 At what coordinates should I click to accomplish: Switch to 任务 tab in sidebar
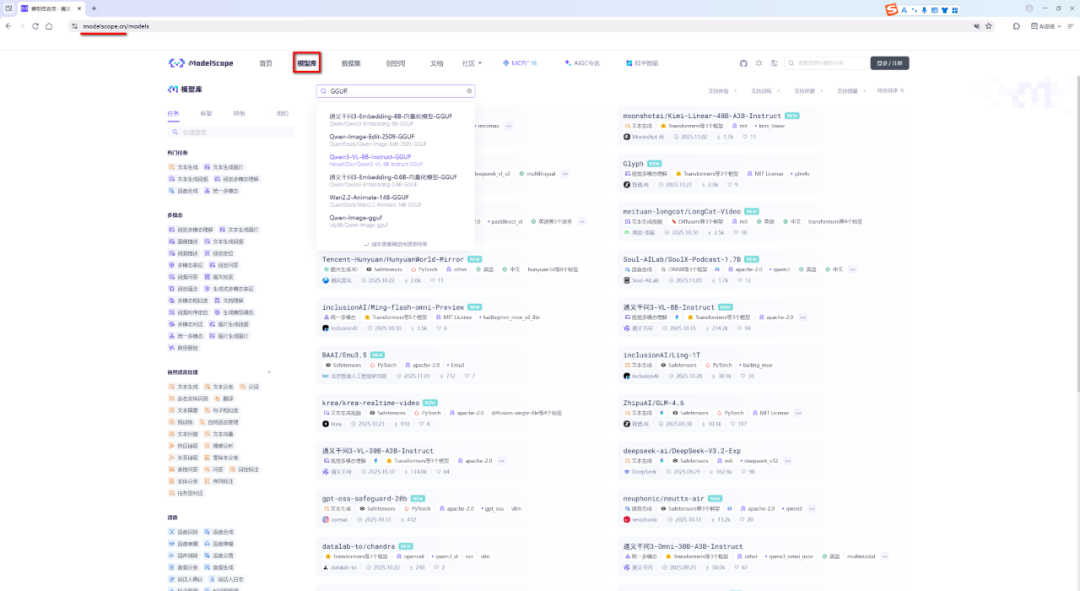click(173, 114)
